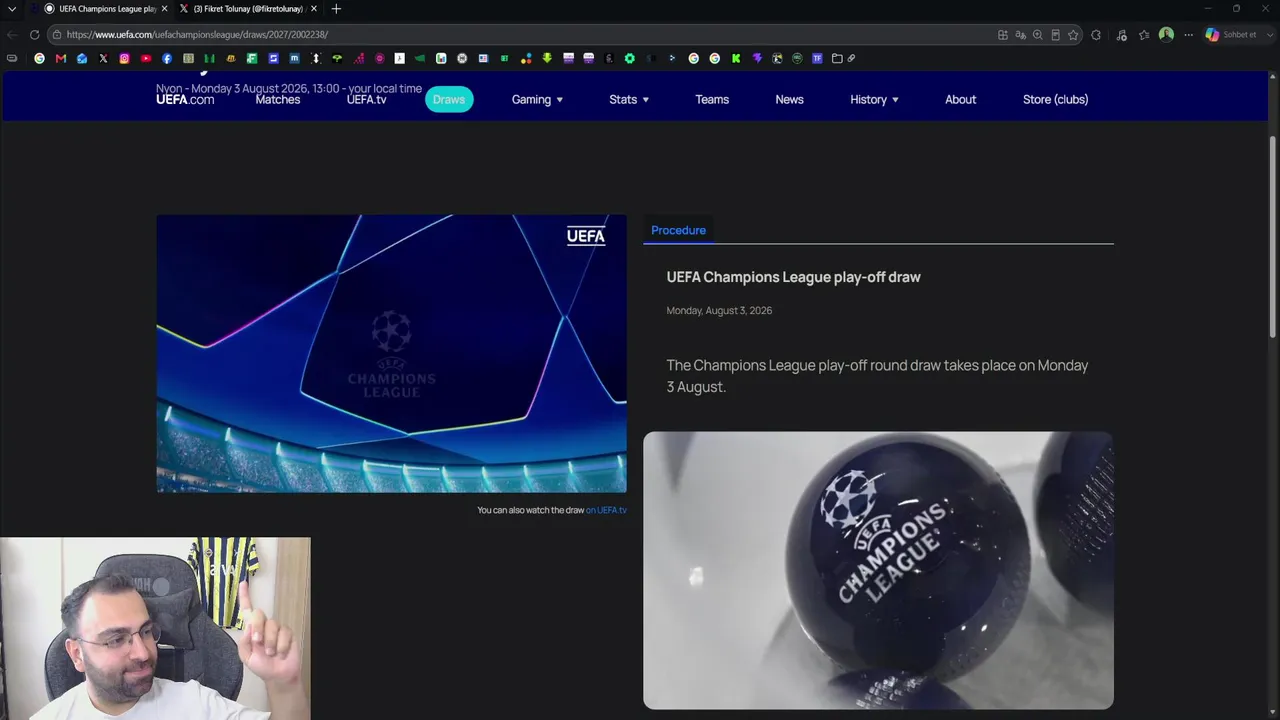Go back to the previous page
Screen dimensions: 1280x720
[12, 34]
